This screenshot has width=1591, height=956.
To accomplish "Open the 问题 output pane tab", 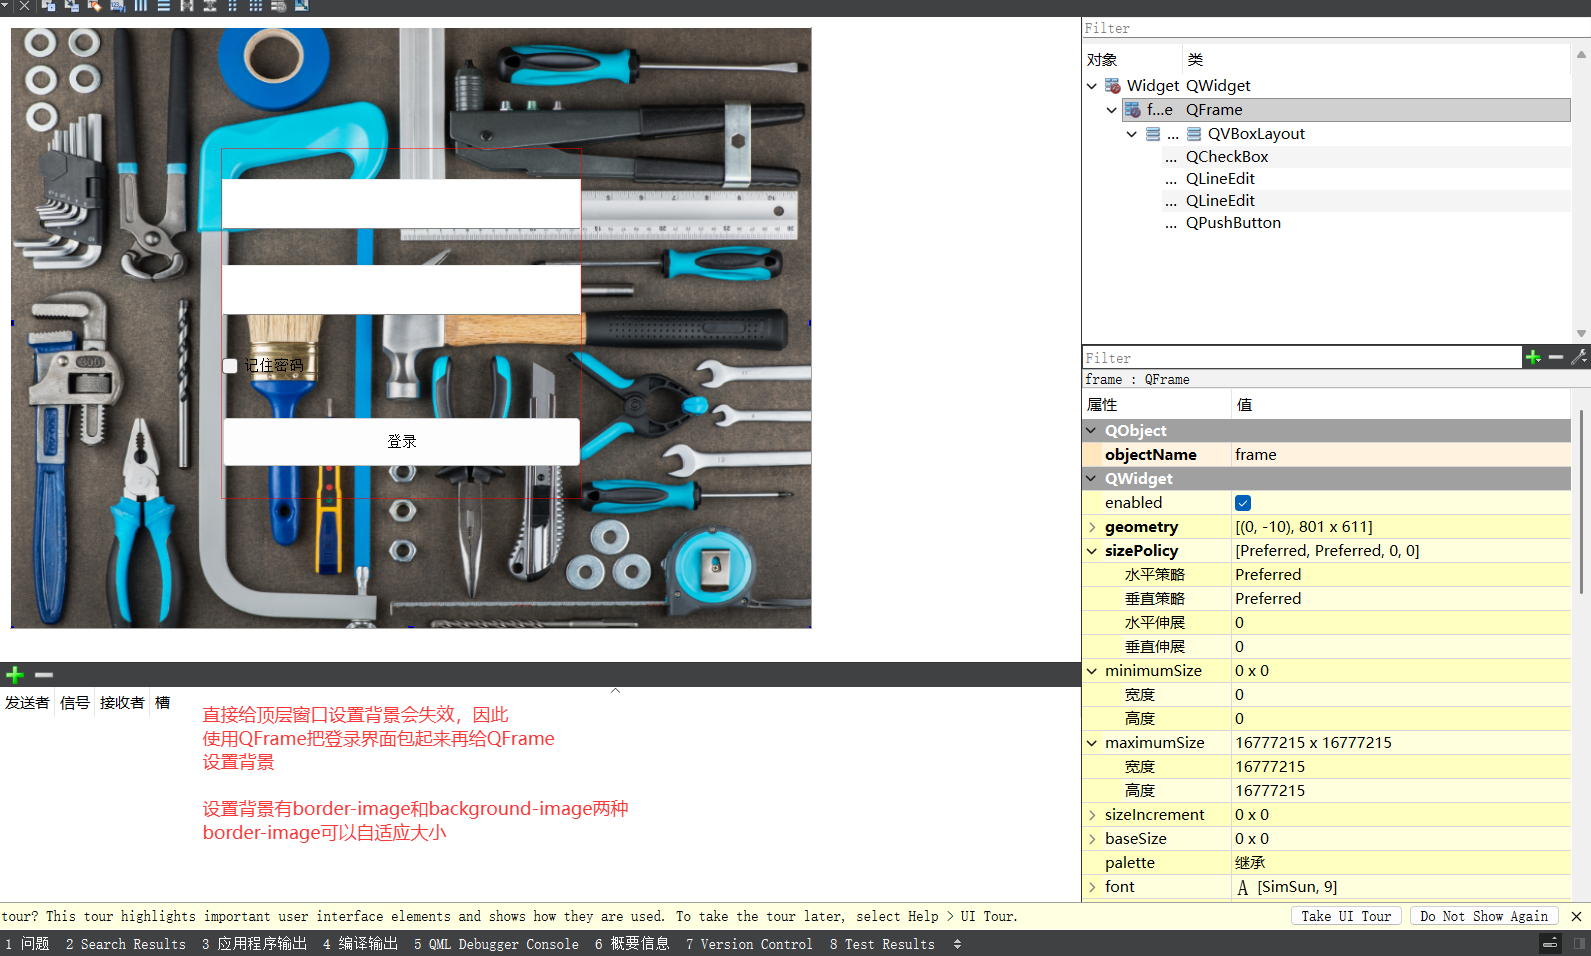I will [27, 944].
